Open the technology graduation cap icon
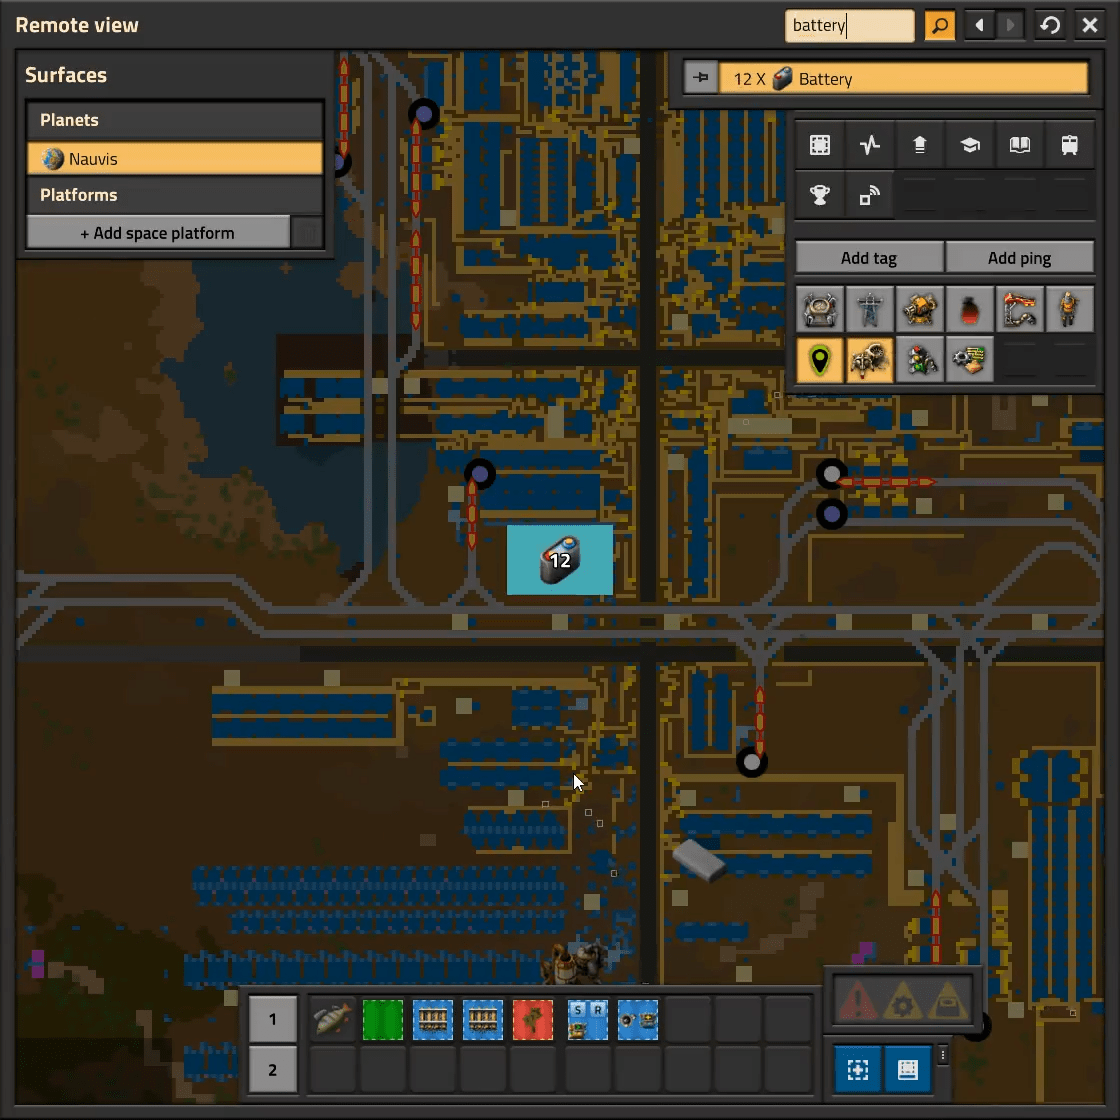 click(969, 145)
